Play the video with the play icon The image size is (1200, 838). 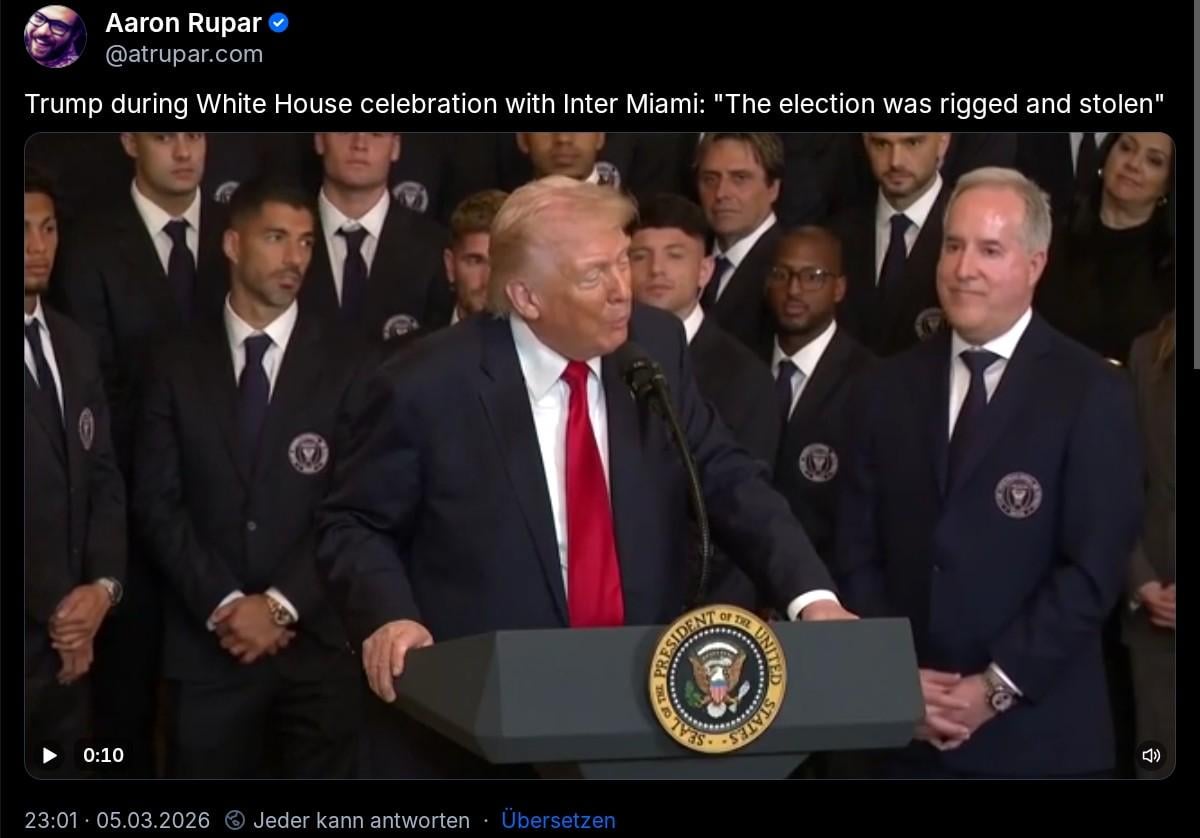point(50,755)
